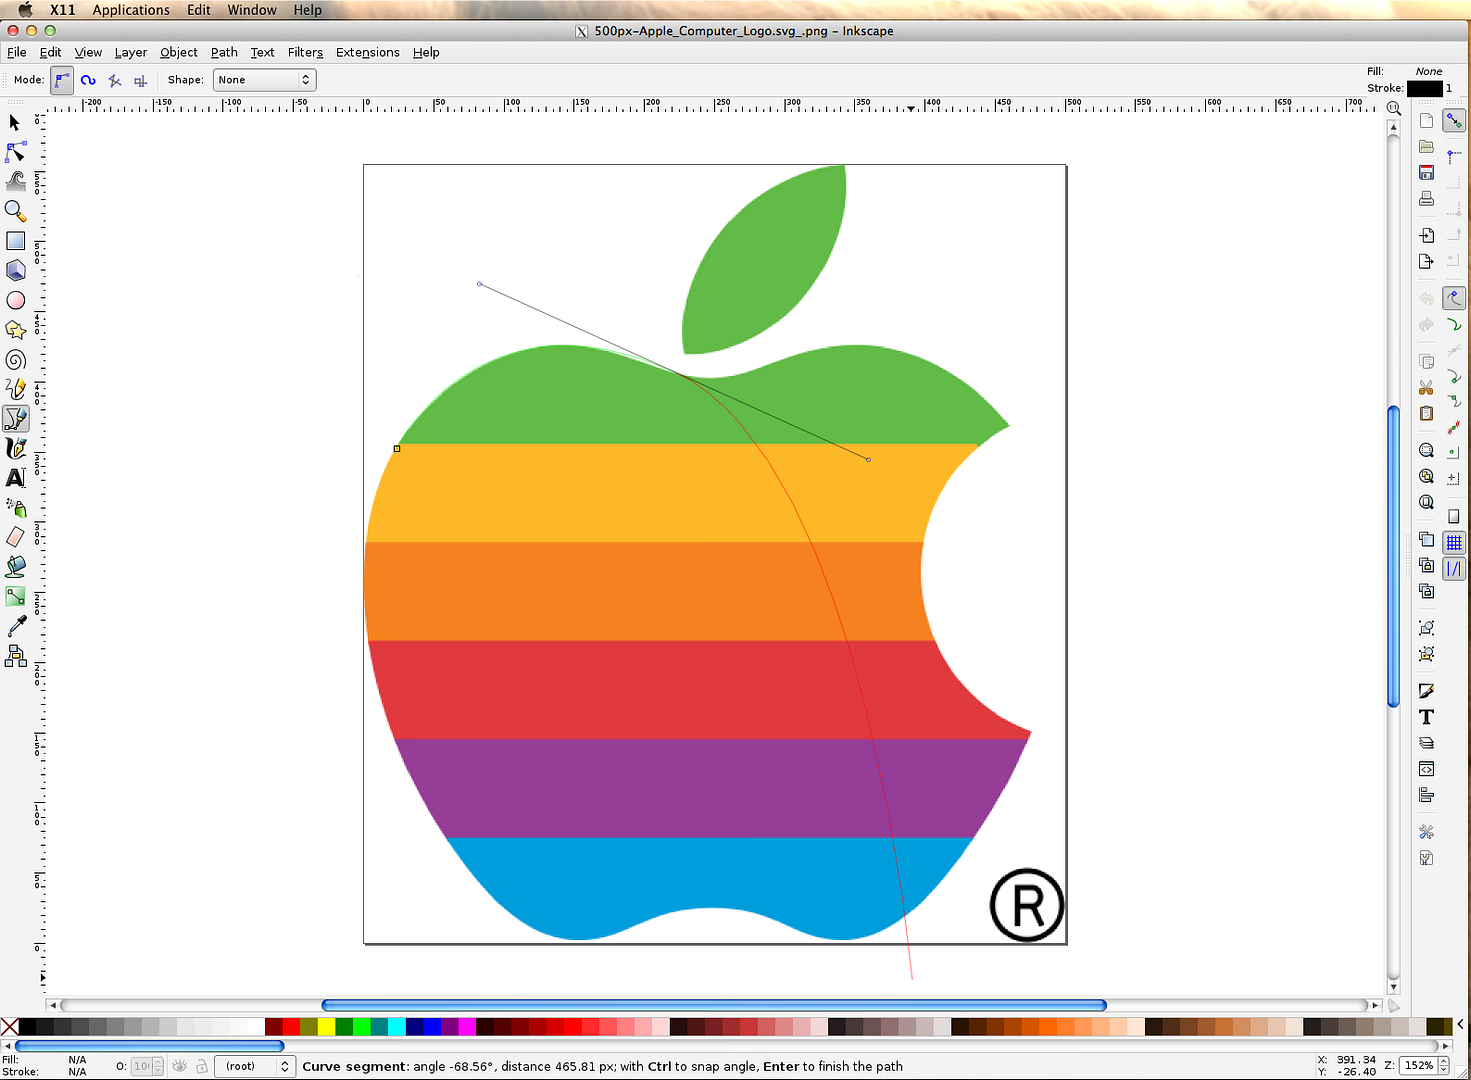1471x1080 pixels.
Task: Open the Path menu
Action: (224, 52)
